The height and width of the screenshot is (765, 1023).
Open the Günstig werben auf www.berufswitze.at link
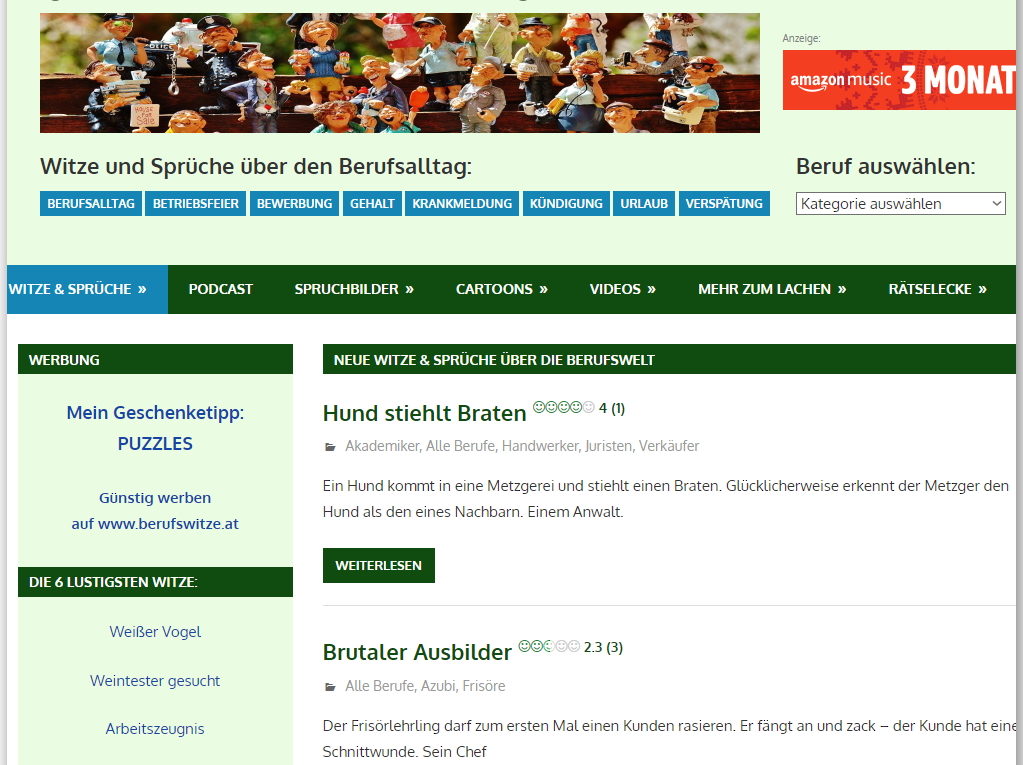pos(155,511)
